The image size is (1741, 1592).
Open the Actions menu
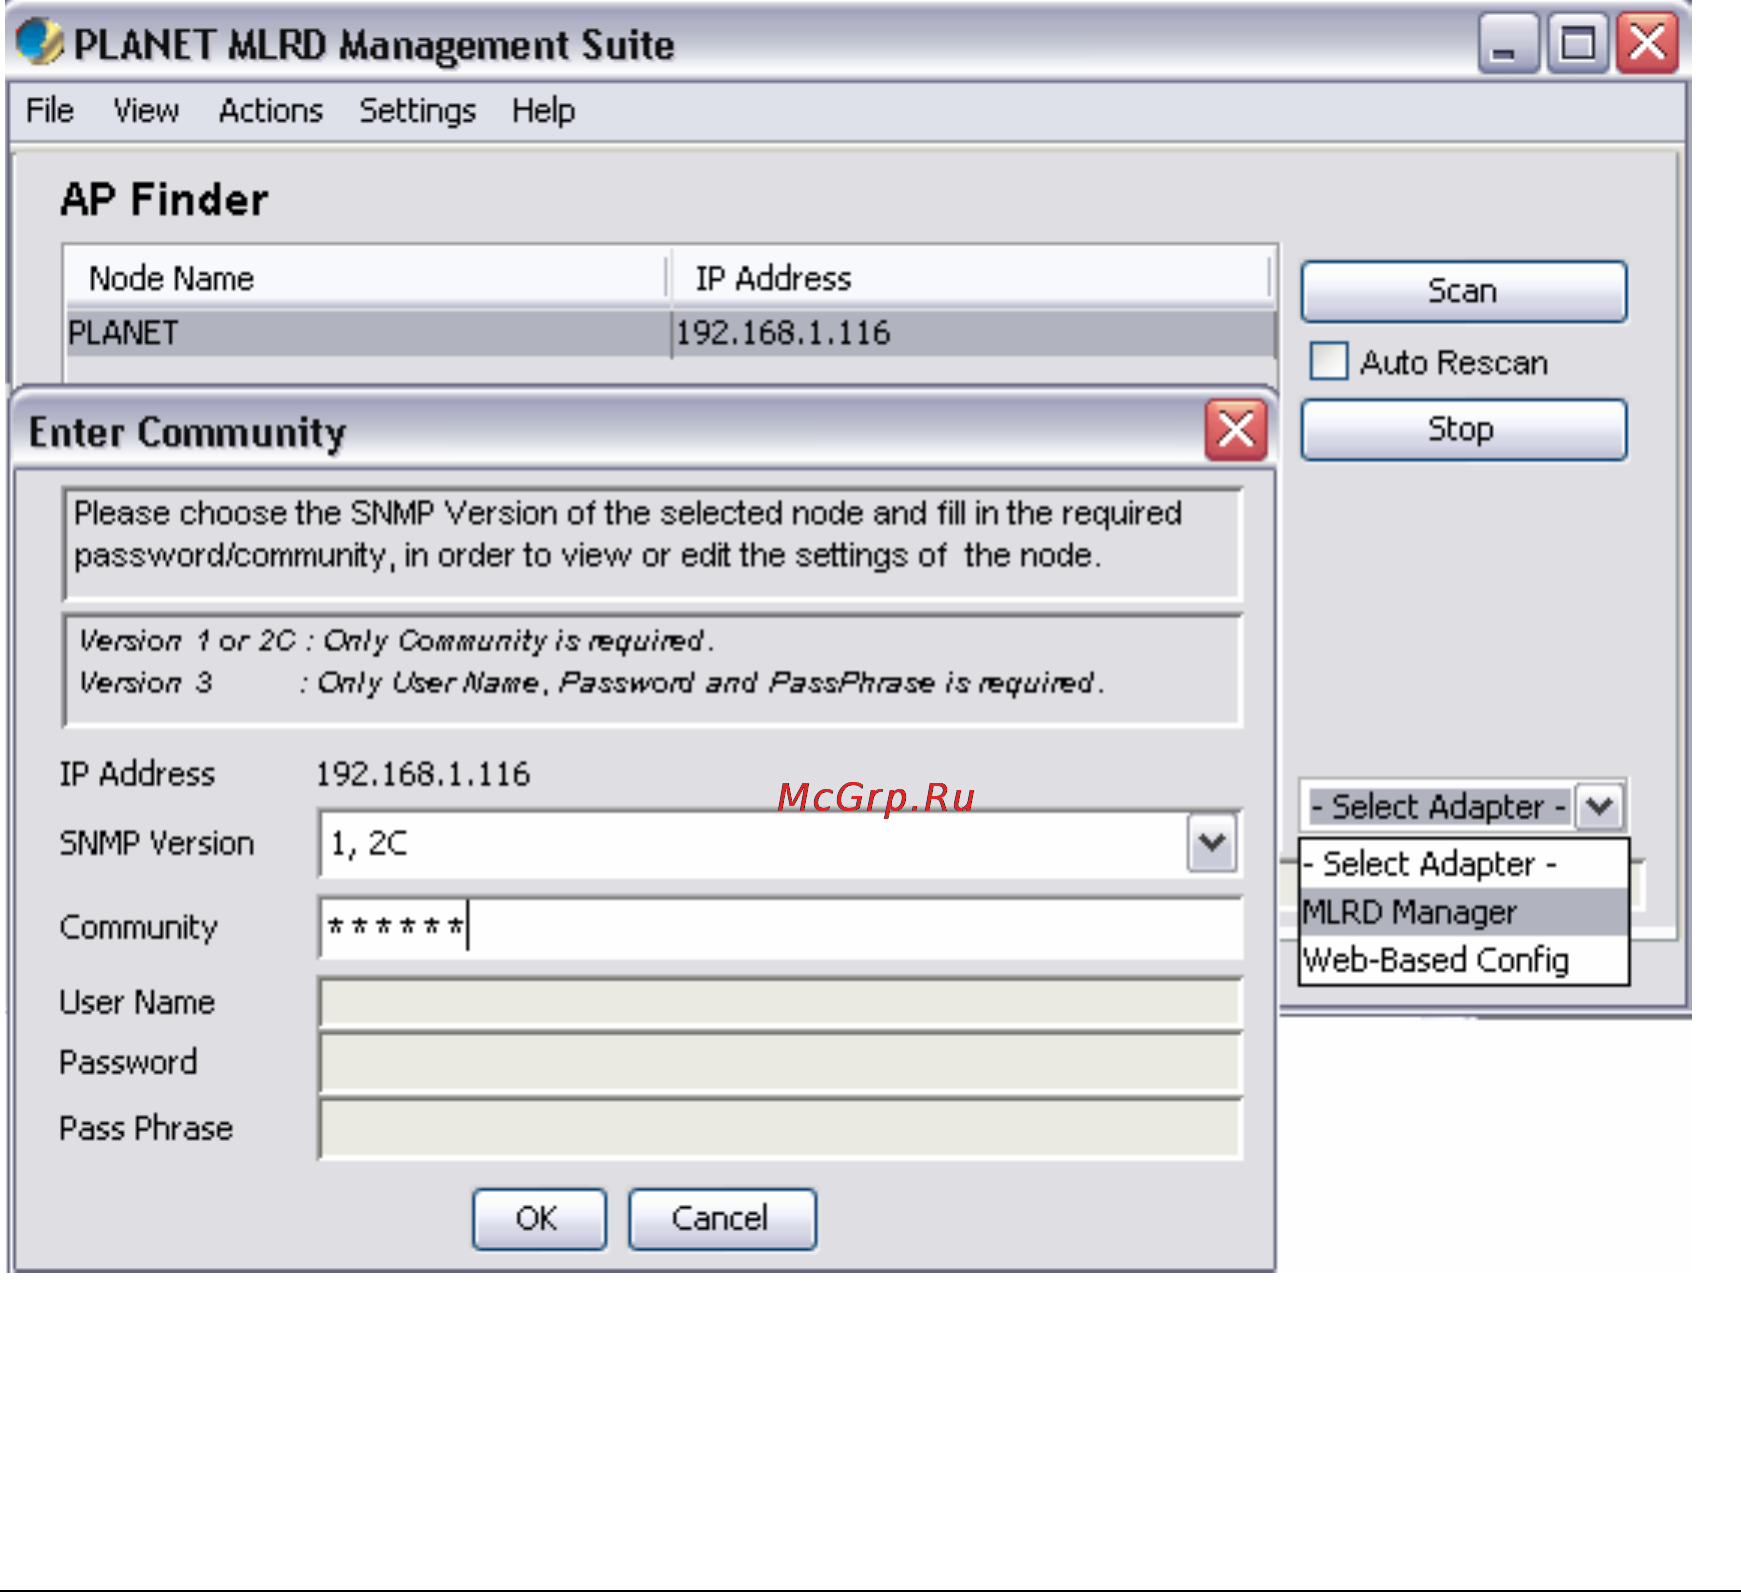pos(271,110)
